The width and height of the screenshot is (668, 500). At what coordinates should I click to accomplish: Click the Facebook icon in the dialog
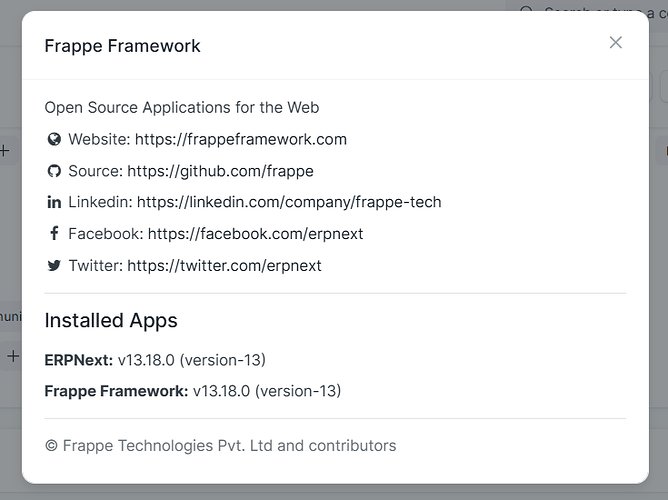point(54,234)
